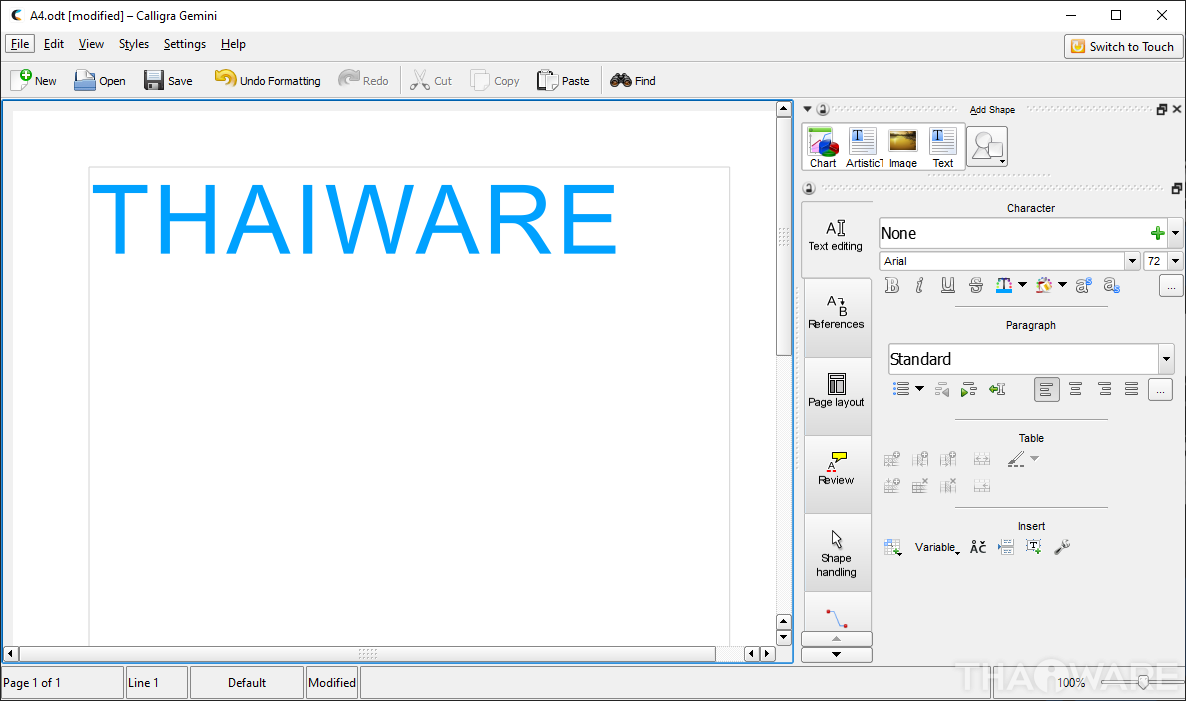Add a Chart shape
1186x701 pixels.
point(822,147)
